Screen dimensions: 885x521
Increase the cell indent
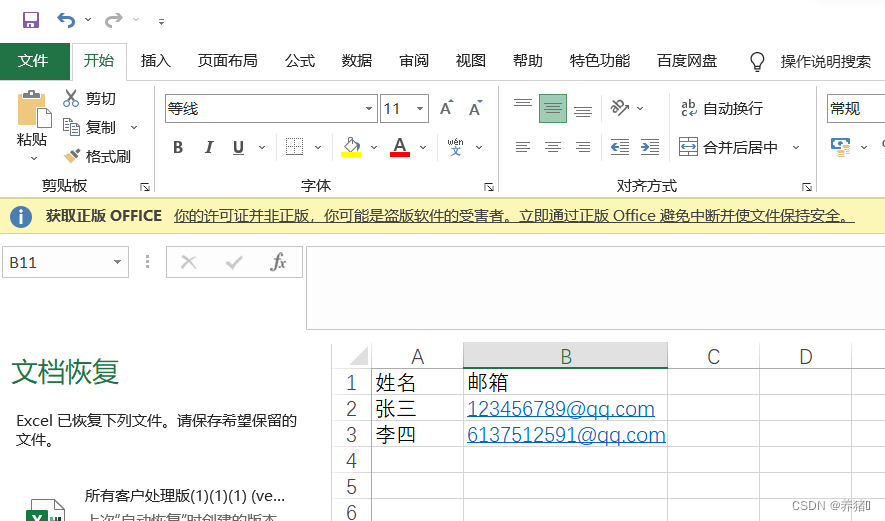tap(650, 147)
